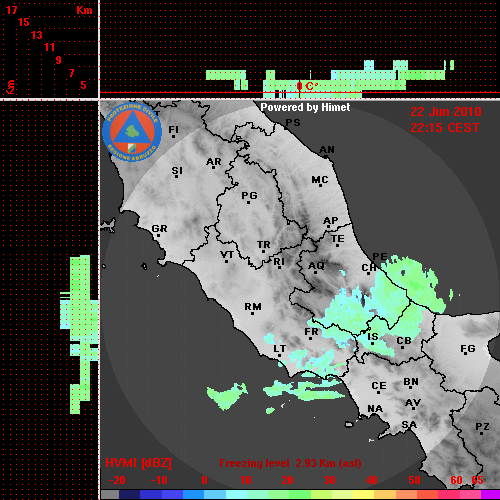Image resolution: width=500 pixels, height=500 pixels.
Task: Click the AV city label
Action: (x=413, y=403)
